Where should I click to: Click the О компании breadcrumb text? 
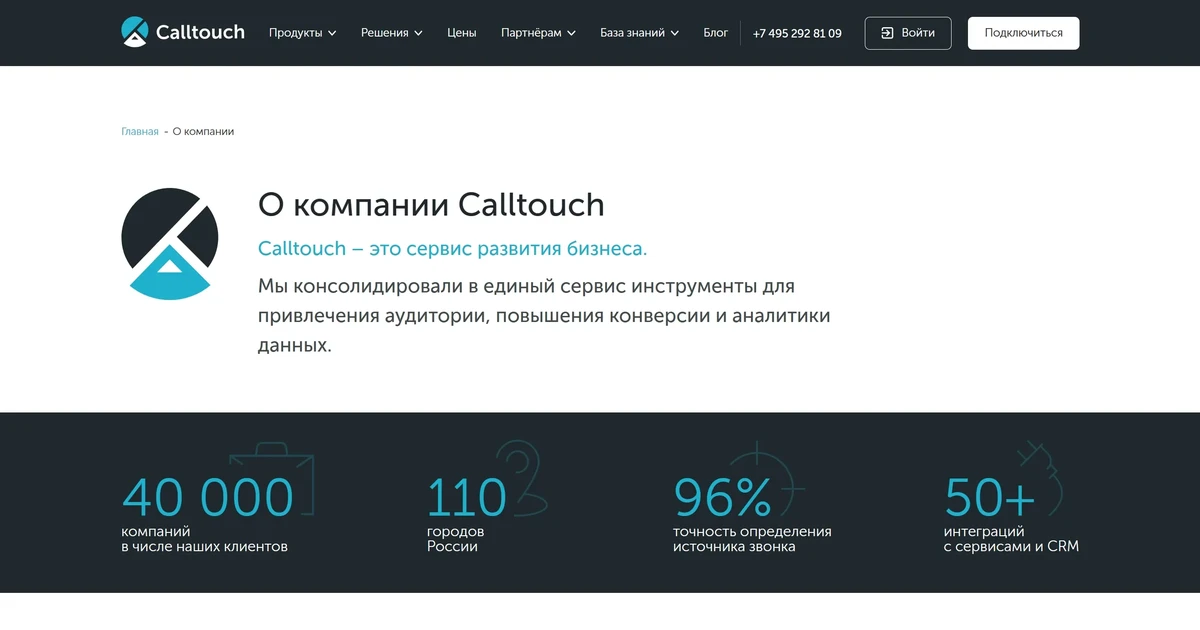tap(203, 131)
